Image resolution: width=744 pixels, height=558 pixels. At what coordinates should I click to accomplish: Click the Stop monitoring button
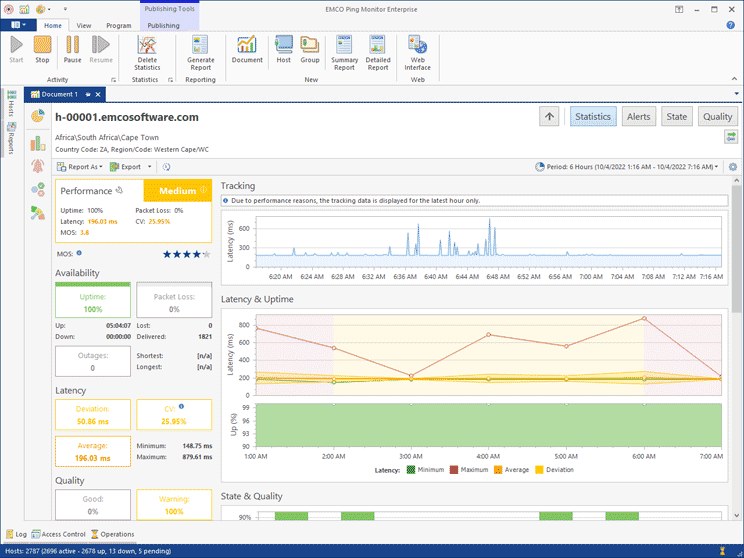pos(42,49)
